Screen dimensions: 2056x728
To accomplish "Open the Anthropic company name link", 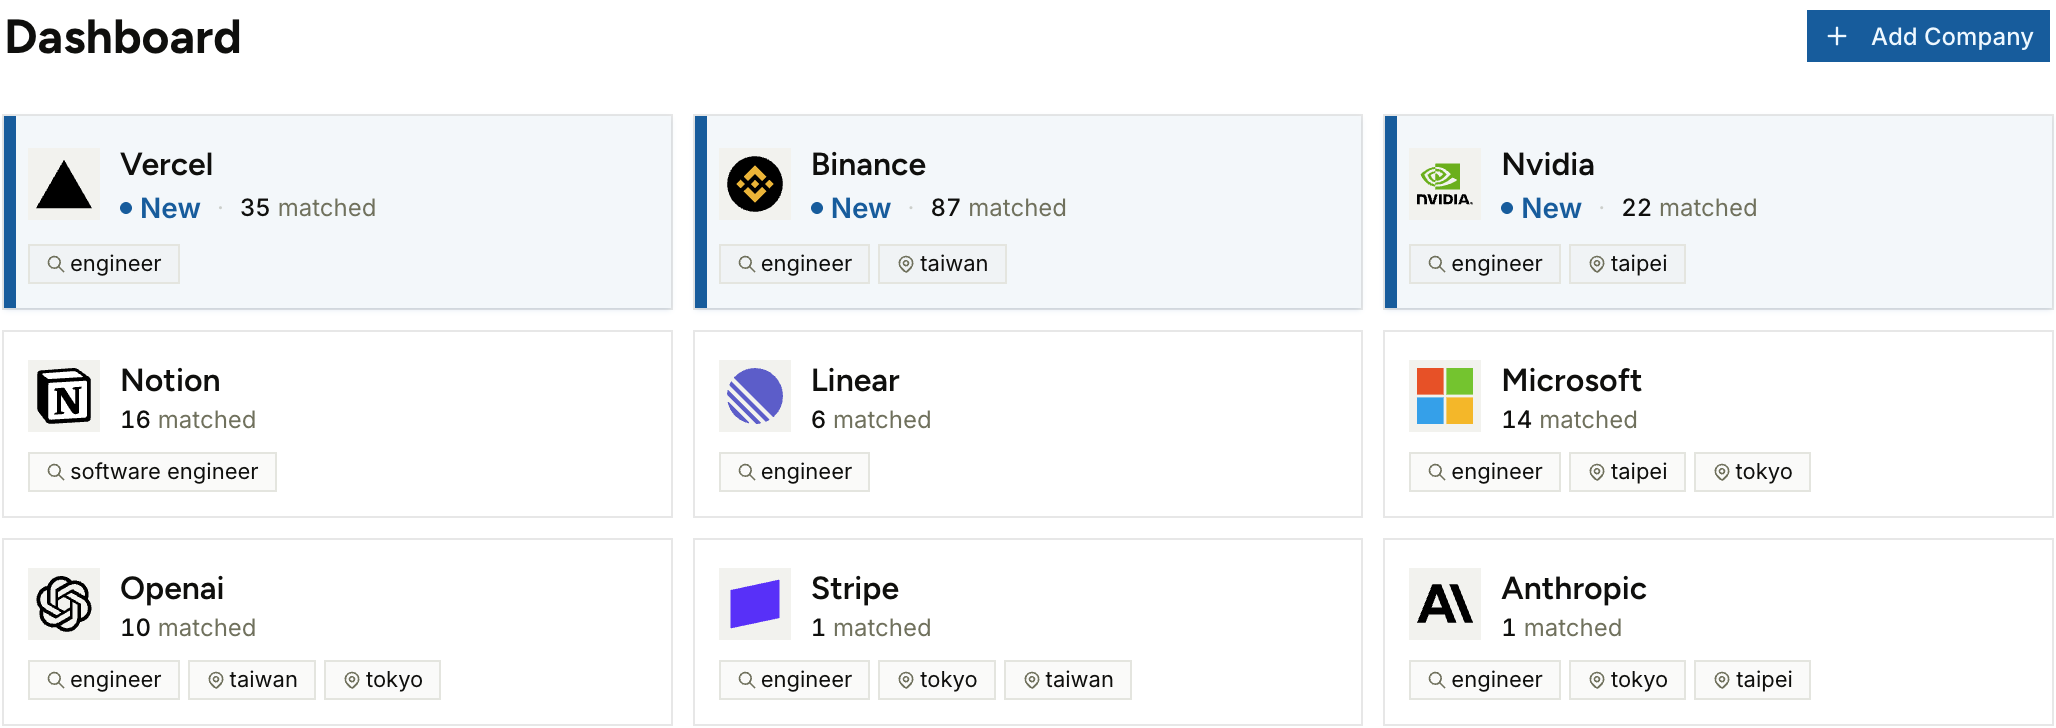I will tap(1573, 589).
